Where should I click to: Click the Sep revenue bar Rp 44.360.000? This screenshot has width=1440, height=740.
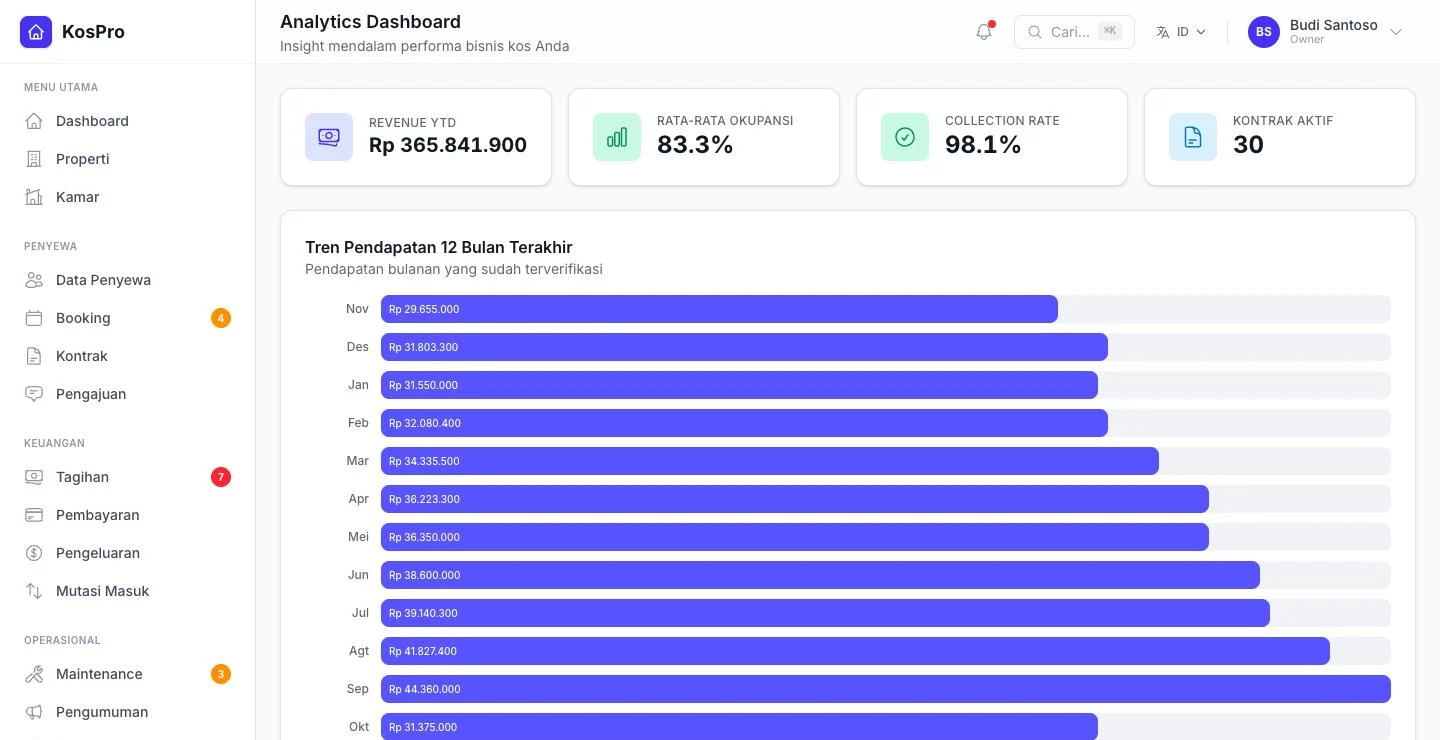(886, 689)
